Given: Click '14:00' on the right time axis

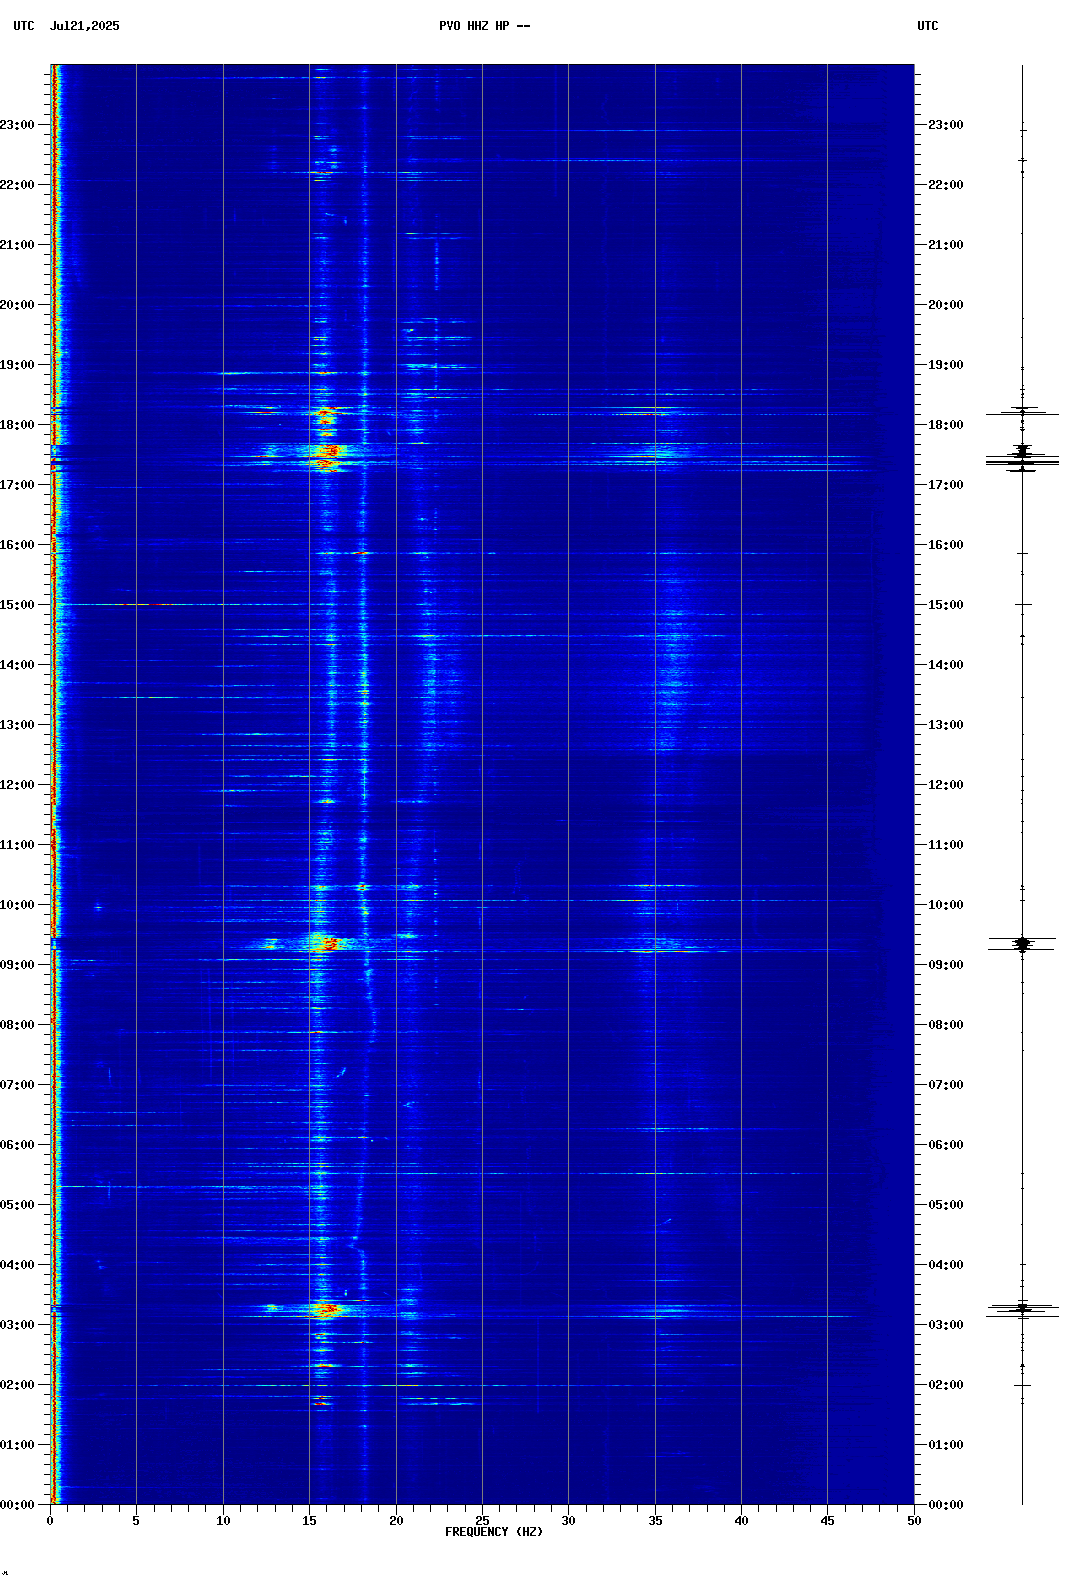Looking at the screenshot, I should [946, 665].
